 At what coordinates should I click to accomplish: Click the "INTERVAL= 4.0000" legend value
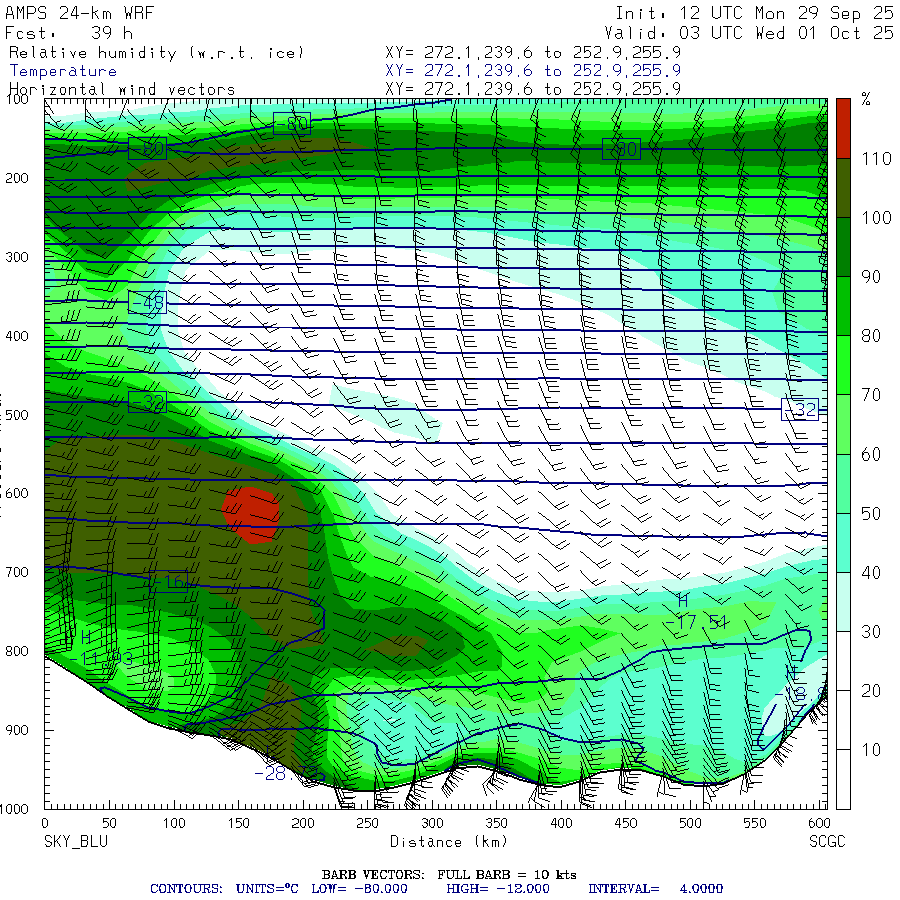(655, 889)
